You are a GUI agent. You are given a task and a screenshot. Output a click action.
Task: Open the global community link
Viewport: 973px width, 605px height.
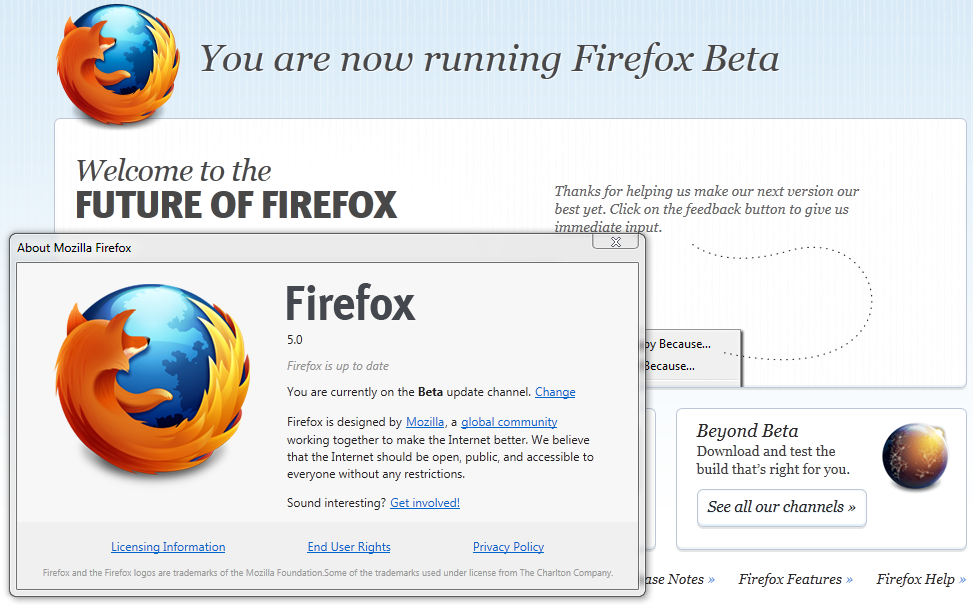(509, 422)
